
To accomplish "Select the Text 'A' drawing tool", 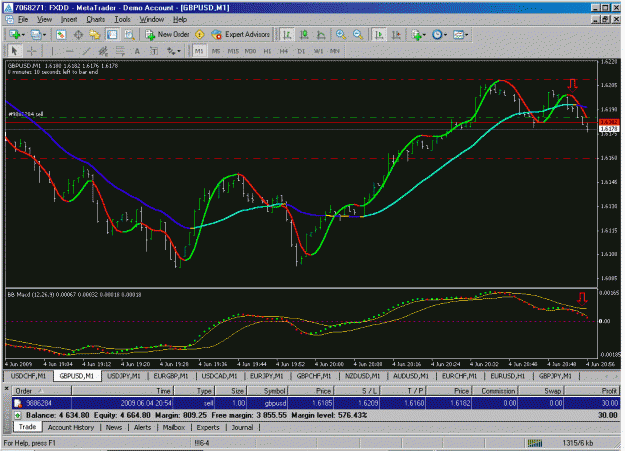I will tap(137, 51).
